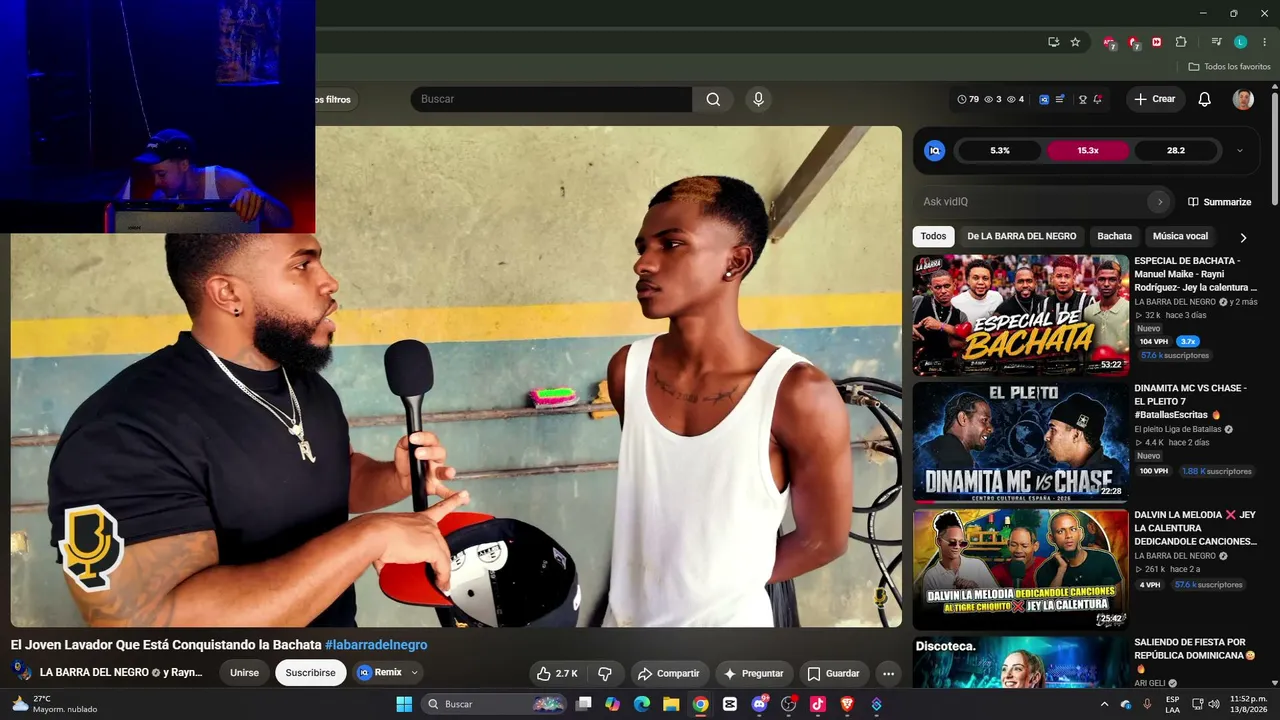
Task: Select the Todos filter chip
Action: (933, 236)
